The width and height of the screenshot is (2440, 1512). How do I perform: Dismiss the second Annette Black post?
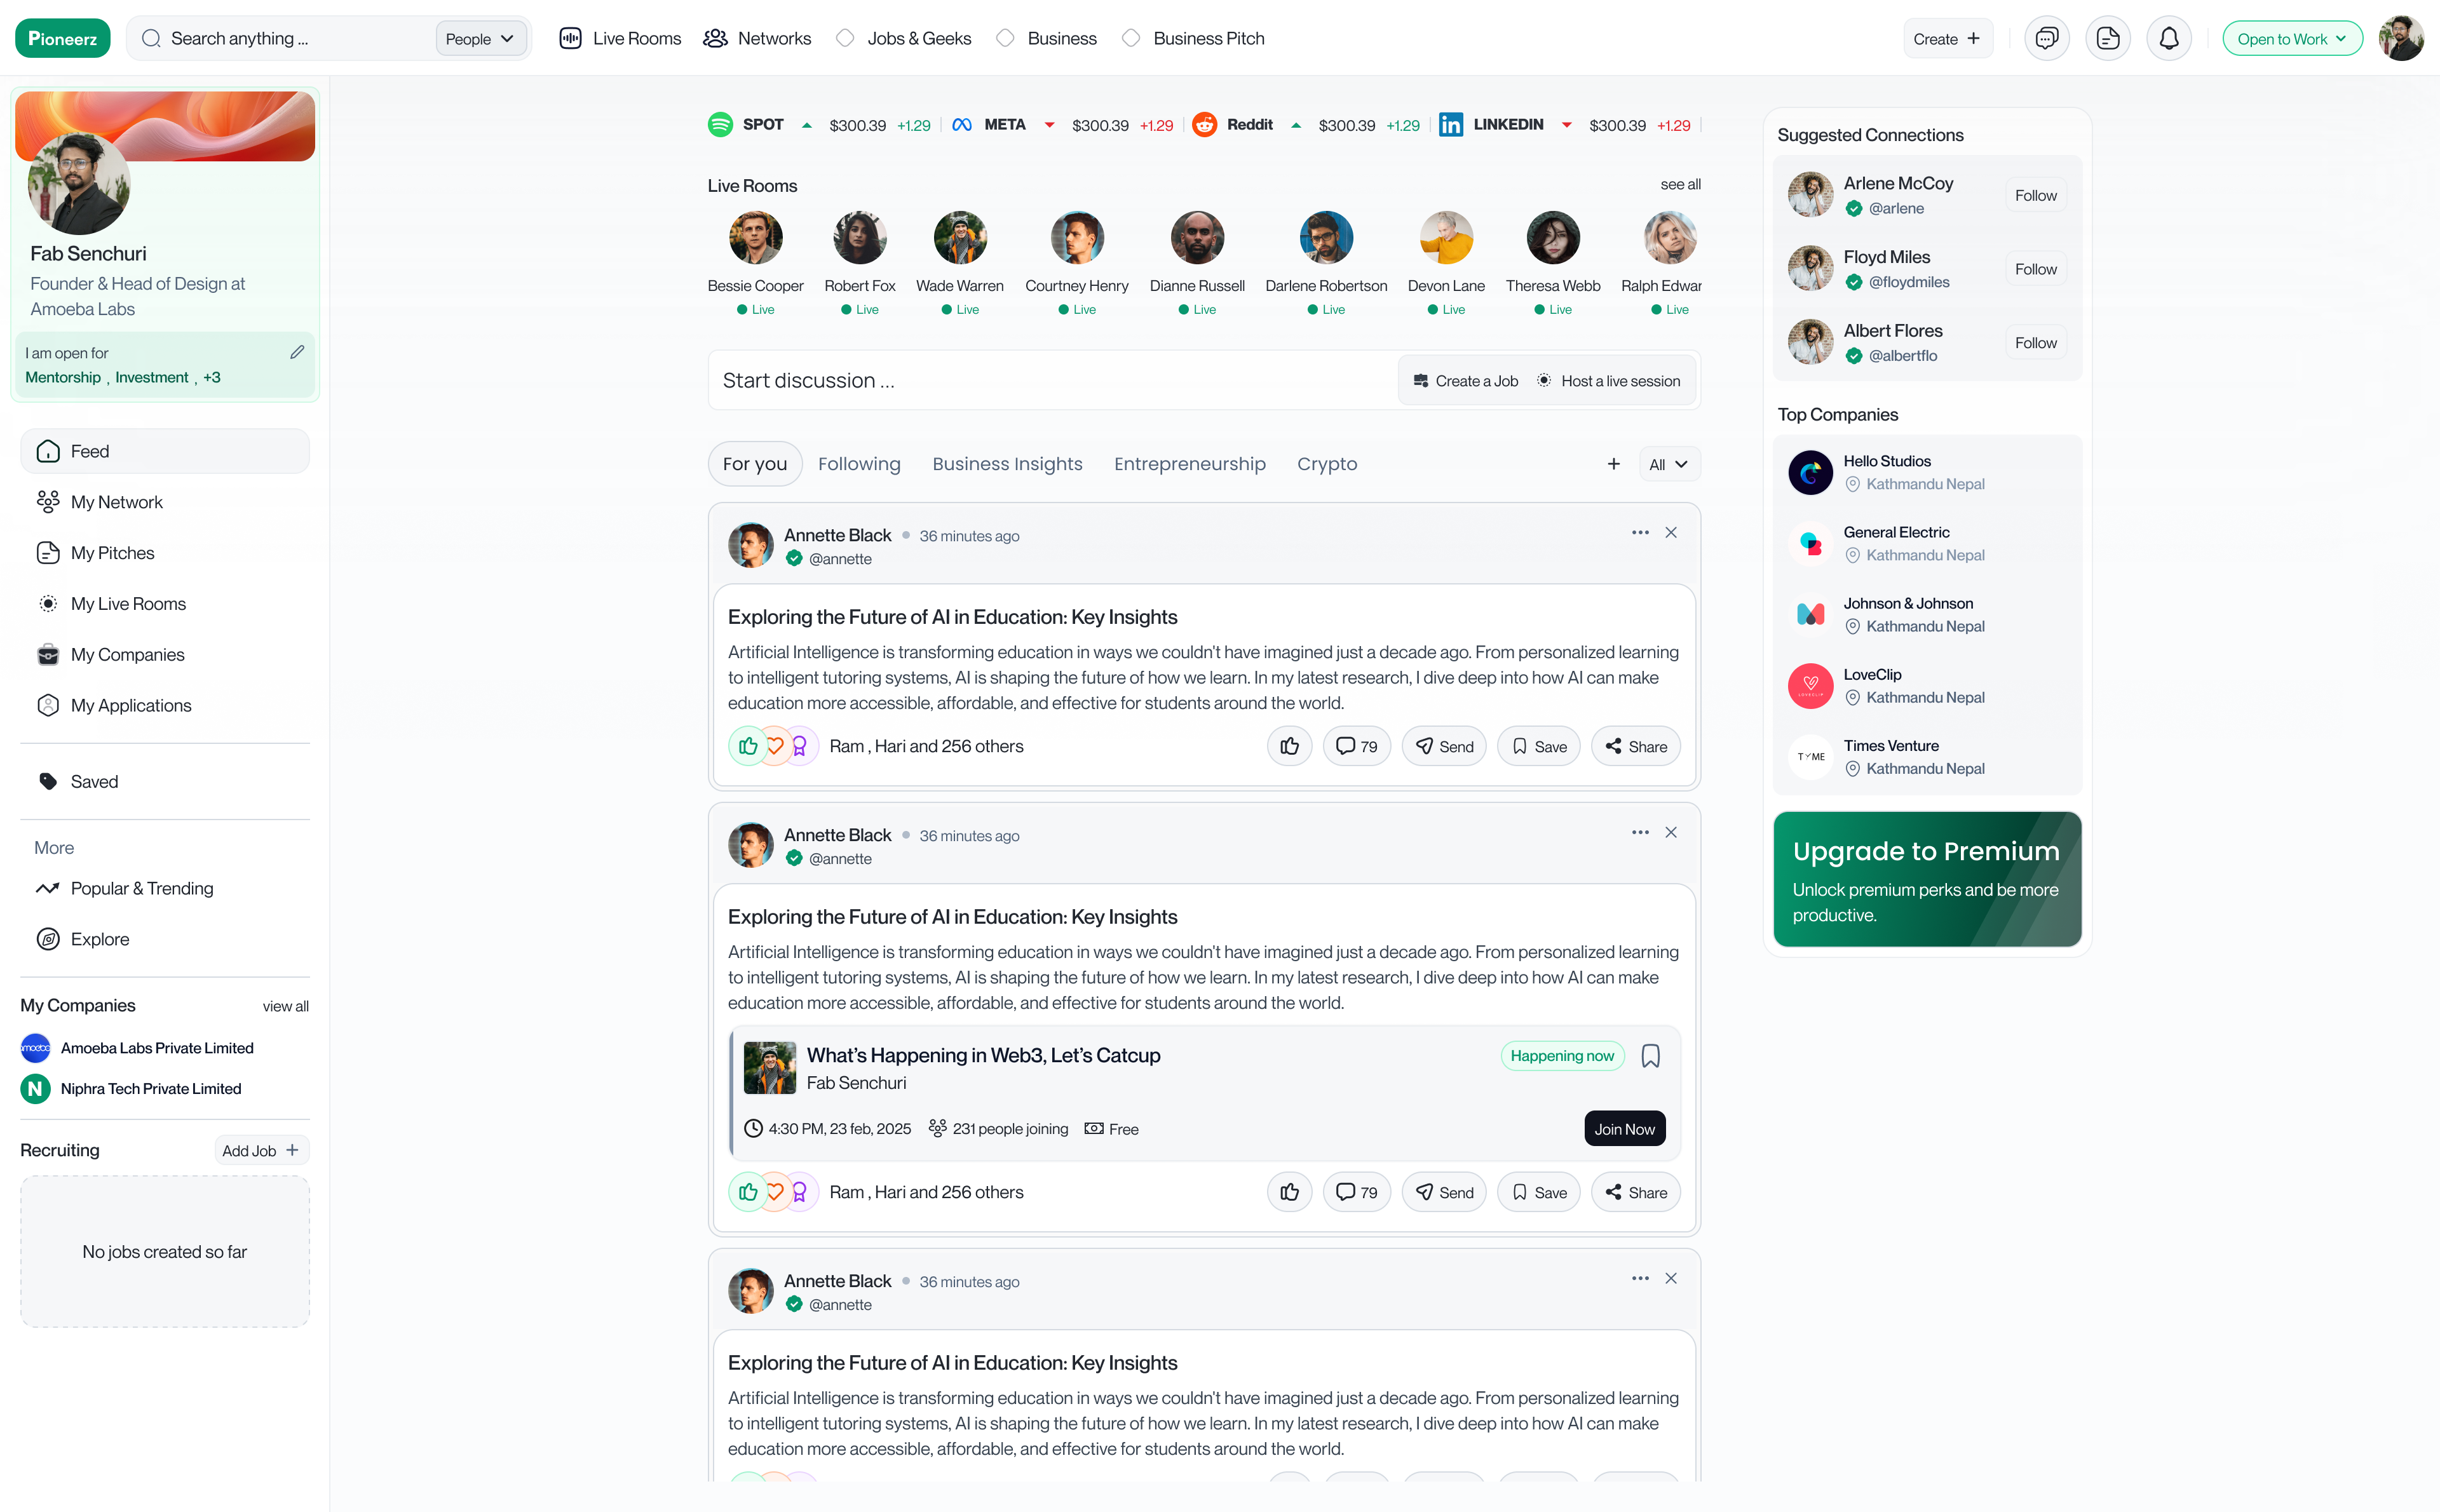click(x=1670, y=833)
